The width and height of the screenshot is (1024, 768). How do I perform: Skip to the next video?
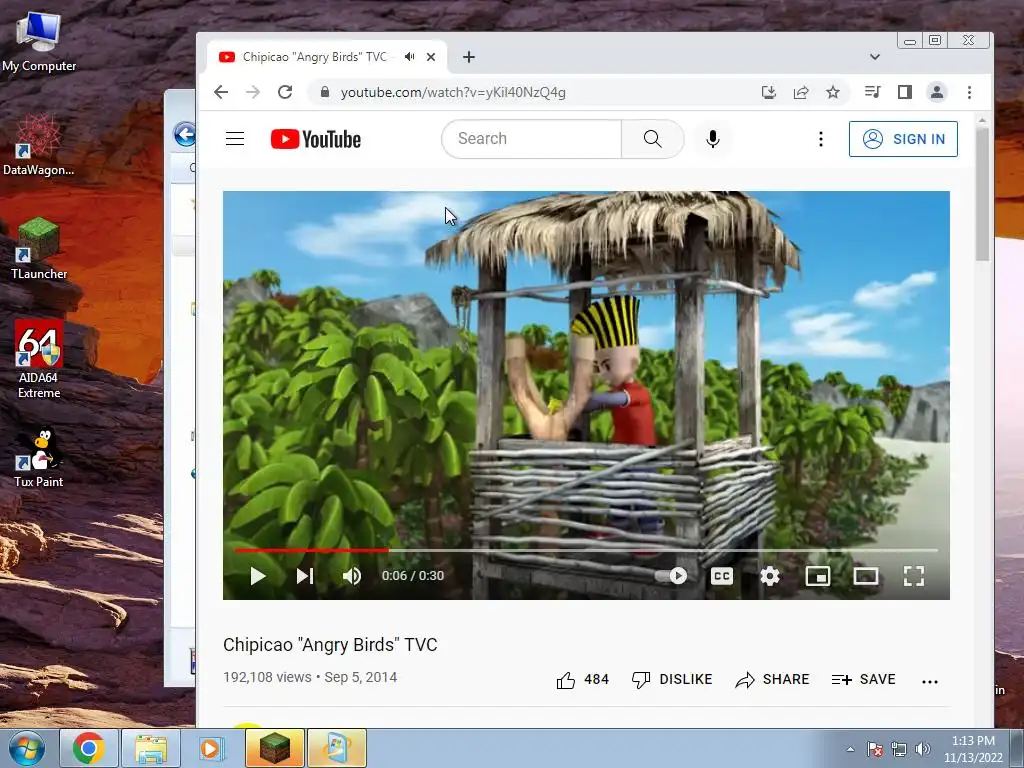tap(305, 575)
